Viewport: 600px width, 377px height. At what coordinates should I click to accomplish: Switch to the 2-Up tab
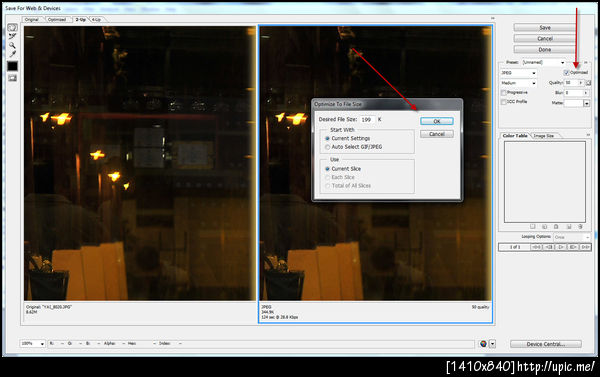coord(81,19)
